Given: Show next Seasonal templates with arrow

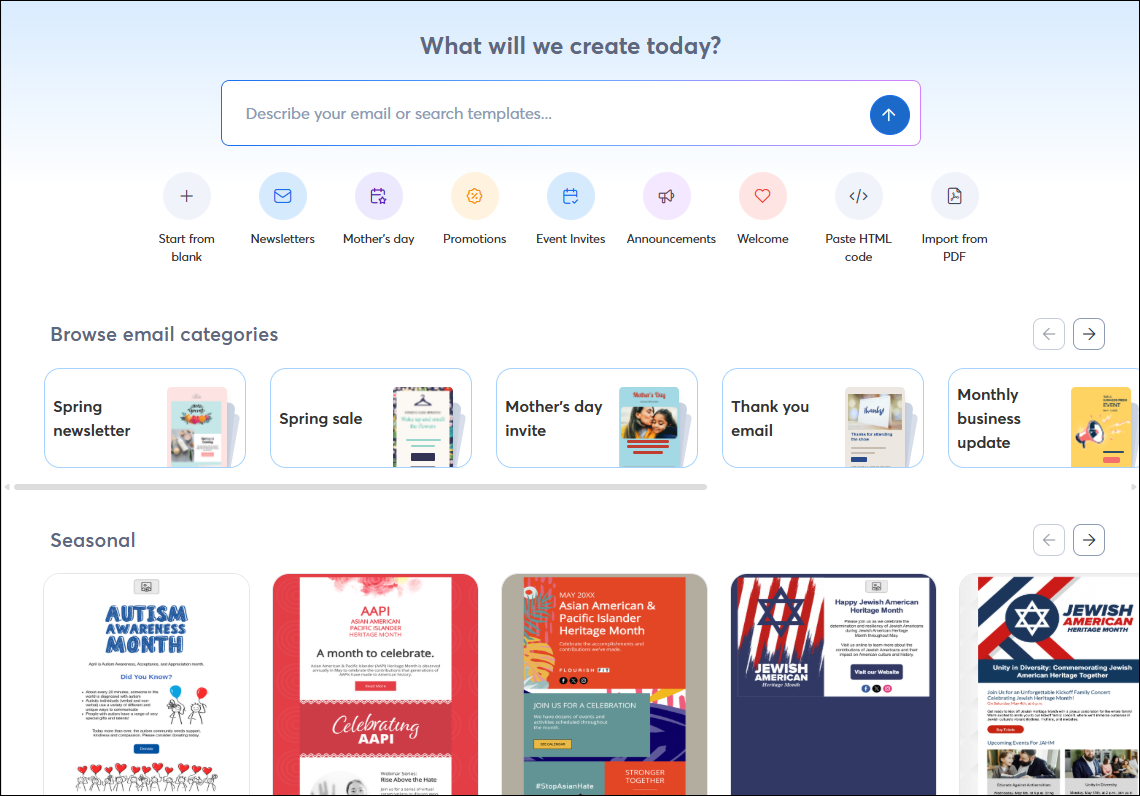Looking at the screenshot, I should 1089,540.
